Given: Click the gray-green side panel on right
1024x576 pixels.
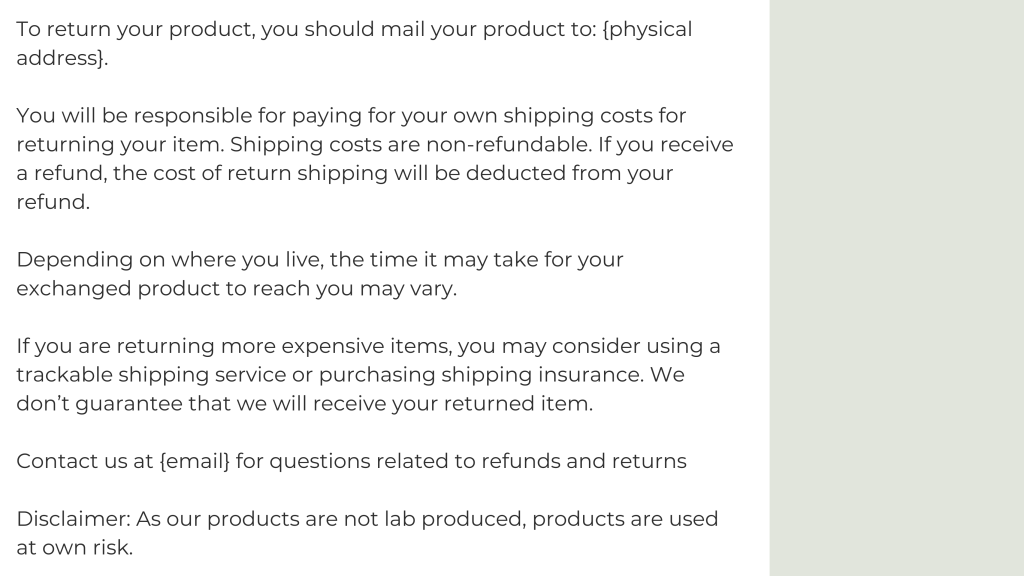Looking at the screenshot, I should (896, 288).
